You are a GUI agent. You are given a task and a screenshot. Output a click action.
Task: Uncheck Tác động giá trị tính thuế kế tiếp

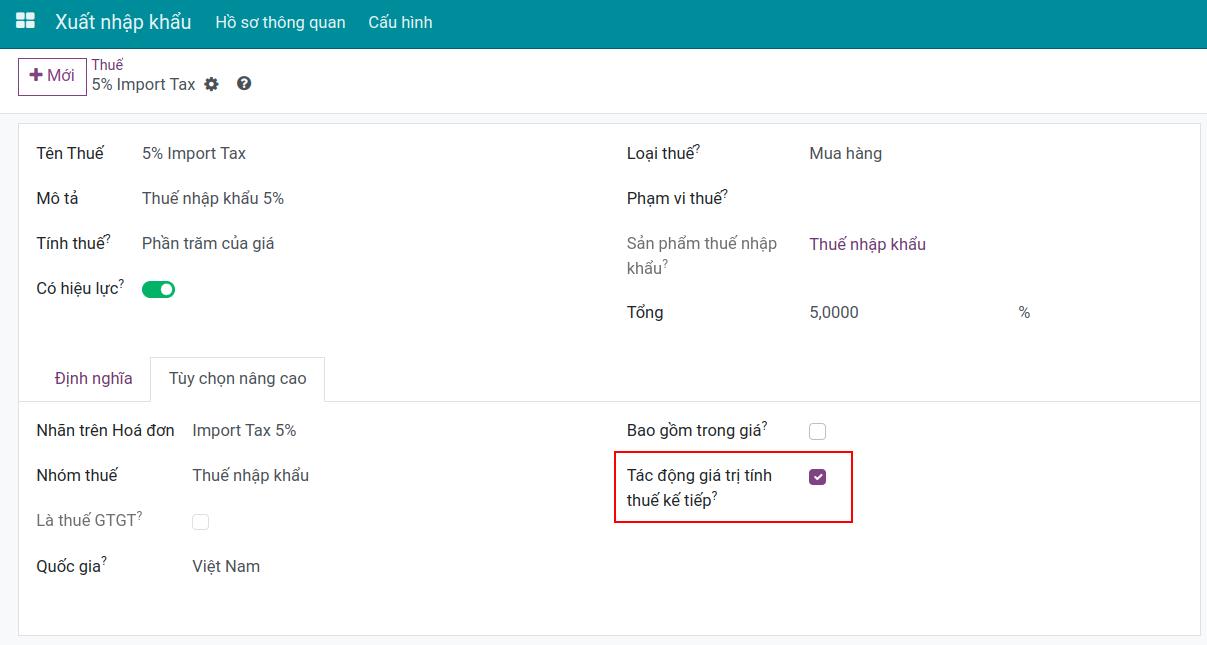click(x=817, y=477)
